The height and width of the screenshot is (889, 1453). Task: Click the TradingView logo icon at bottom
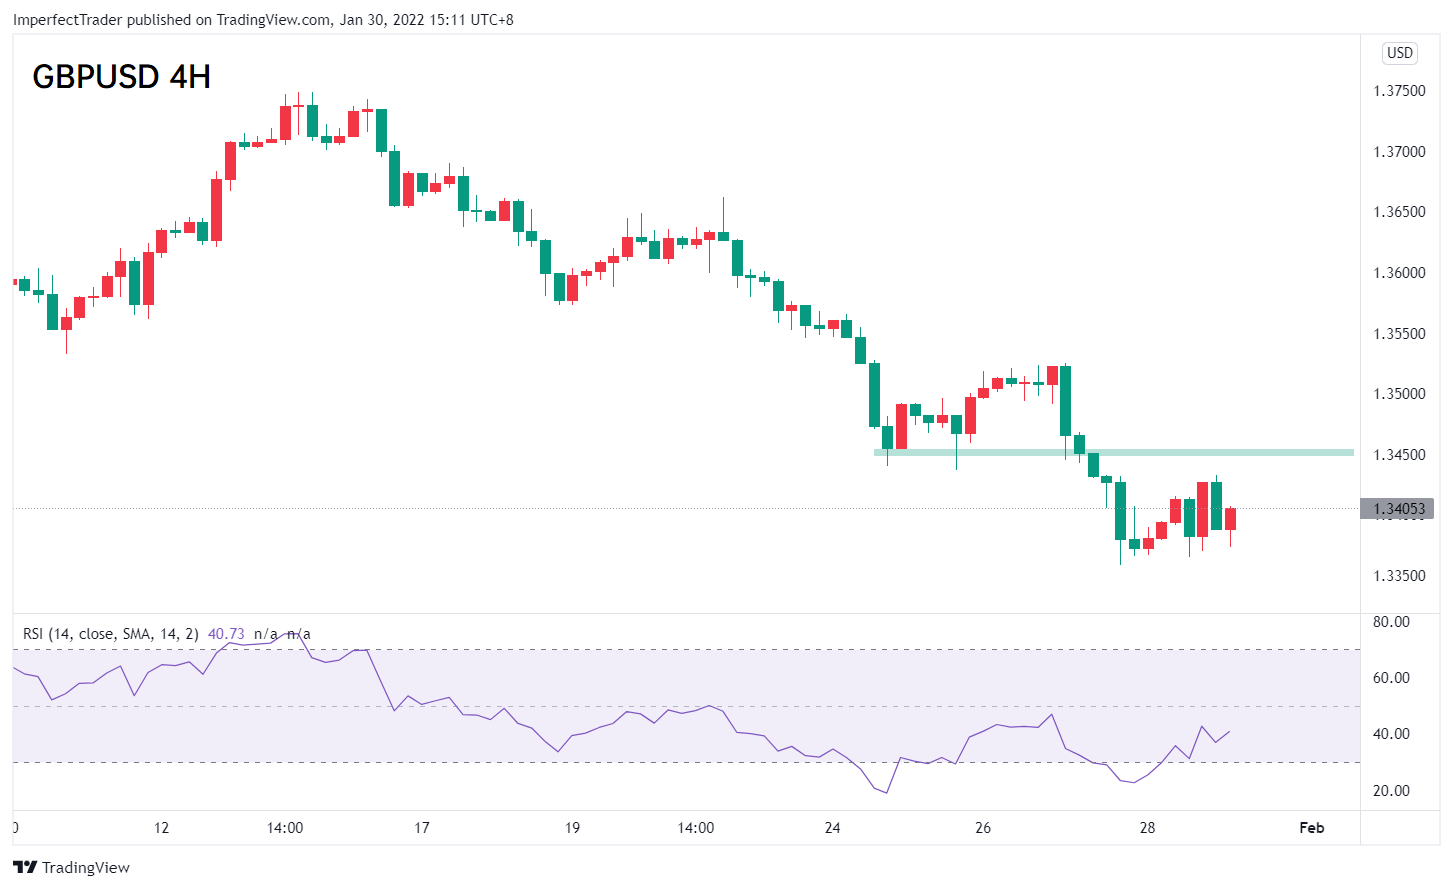pyautogui.click(x=25, y=867)
